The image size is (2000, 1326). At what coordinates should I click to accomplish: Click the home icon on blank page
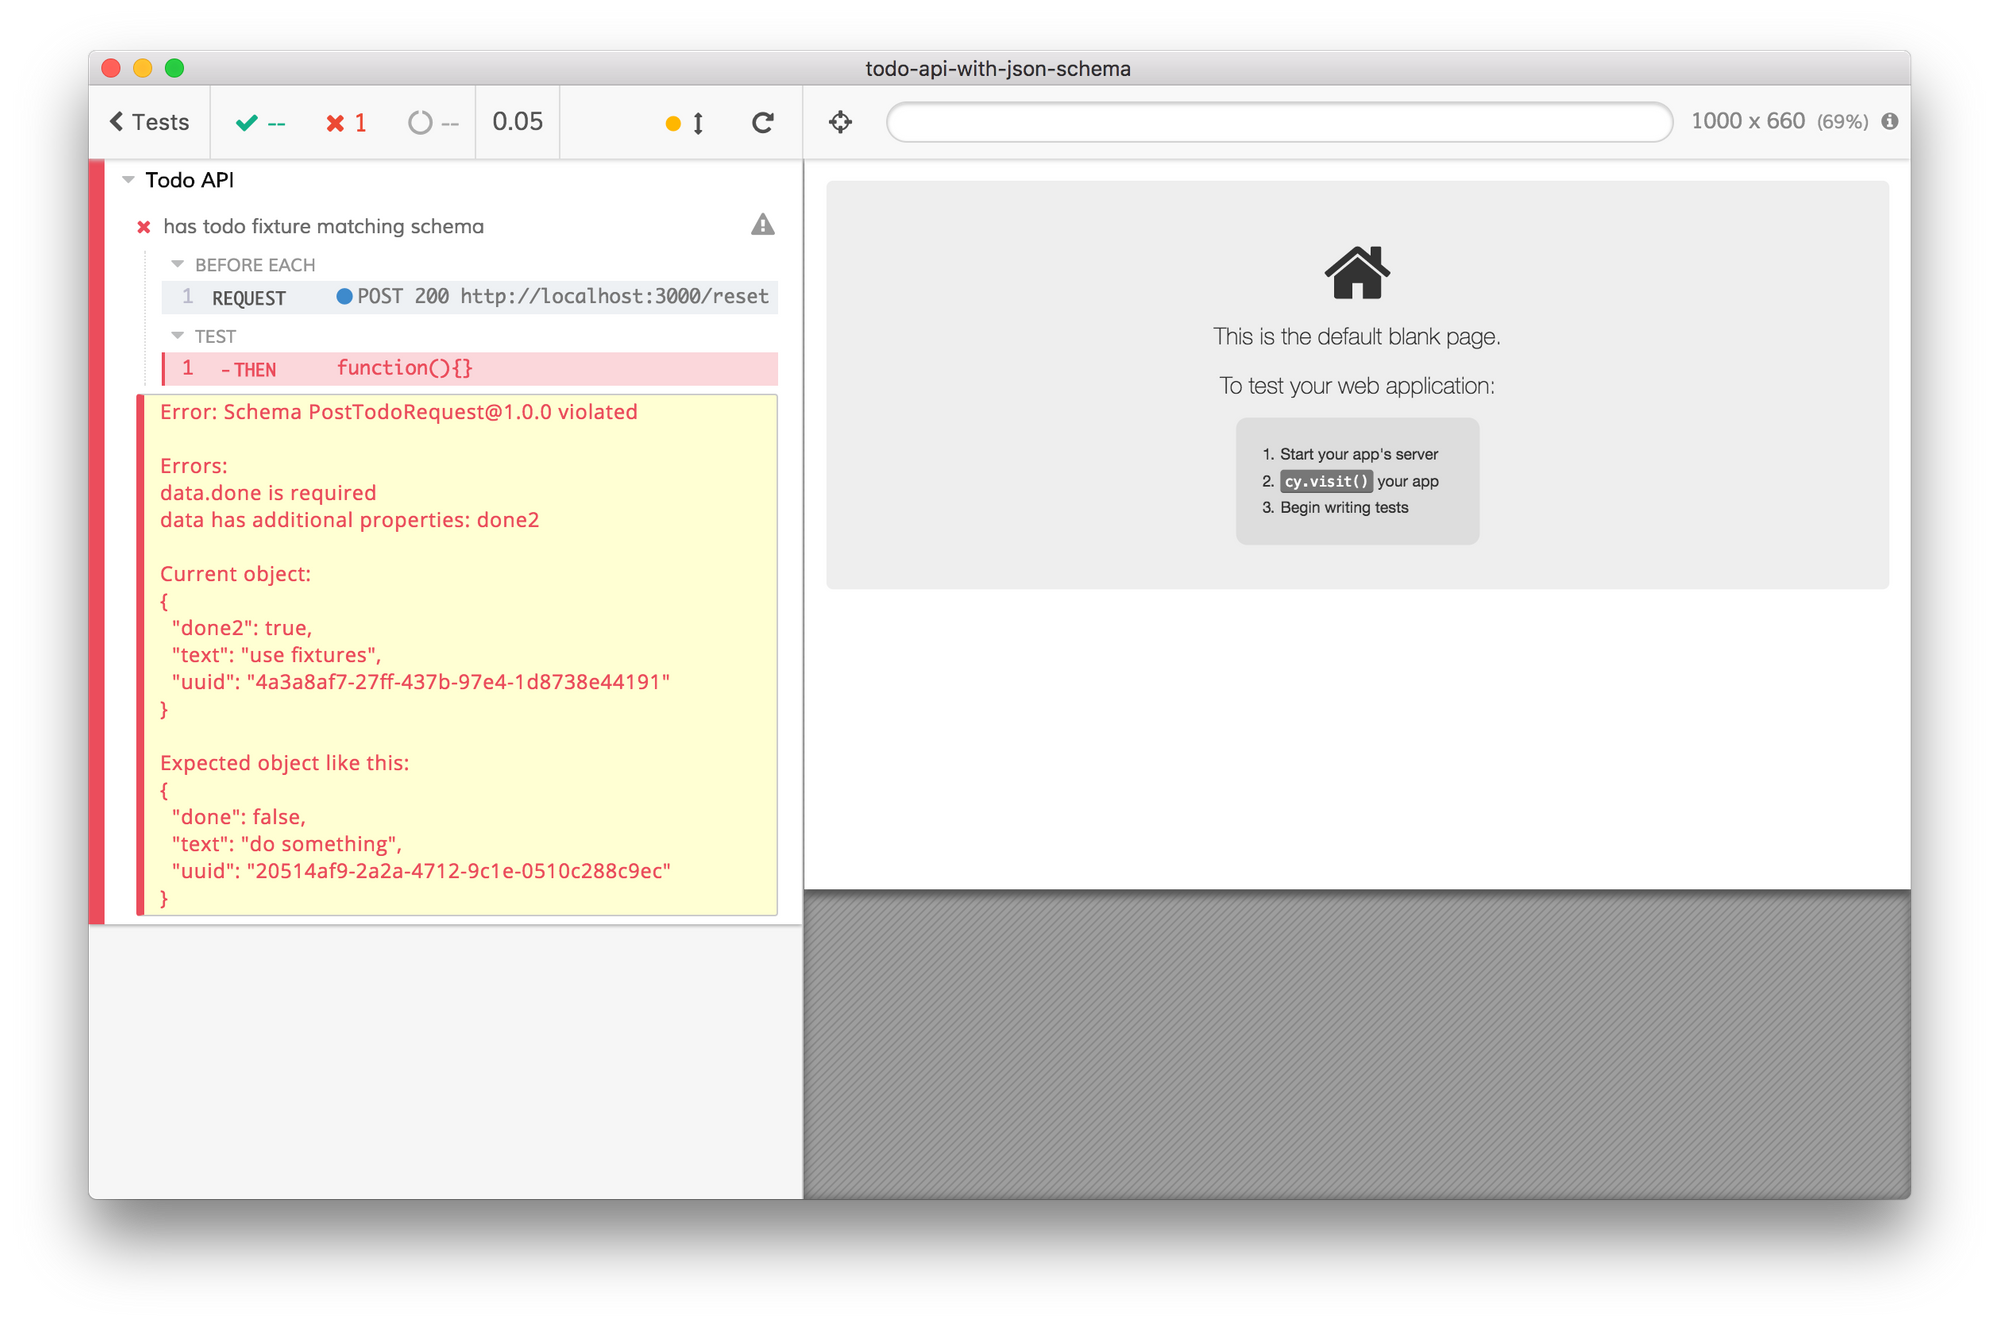click(x=1356, y=272)
